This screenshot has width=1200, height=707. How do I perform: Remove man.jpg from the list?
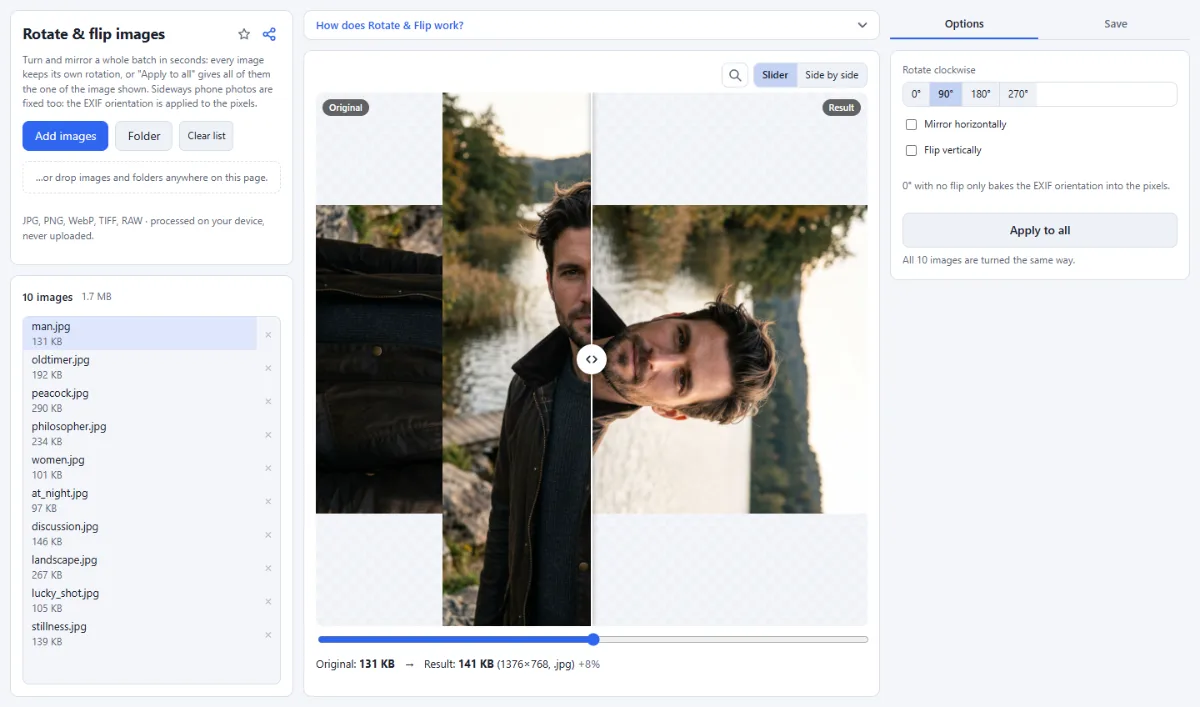[x=268, y=334]
